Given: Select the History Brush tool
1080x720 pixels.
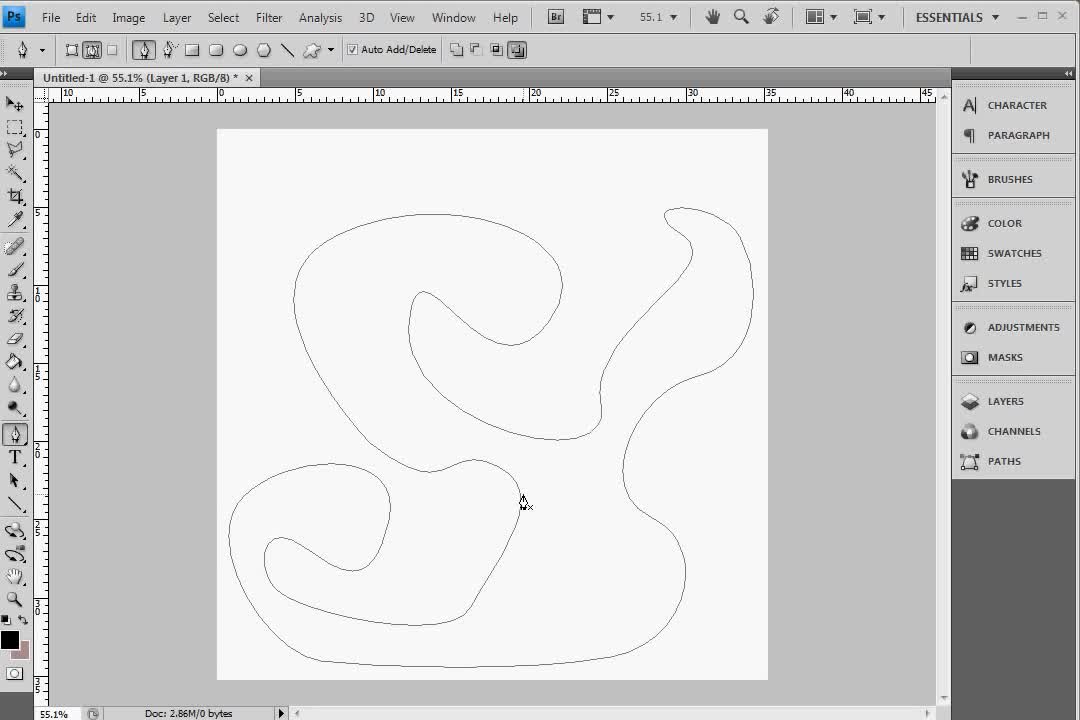Looking at the screenshot, I should tap(14, 316).
